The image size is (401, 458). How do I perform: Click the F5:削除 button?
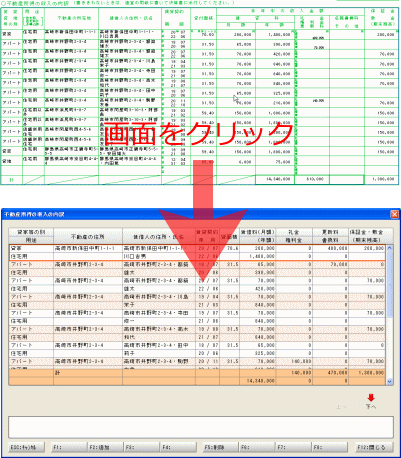point(221,447)
